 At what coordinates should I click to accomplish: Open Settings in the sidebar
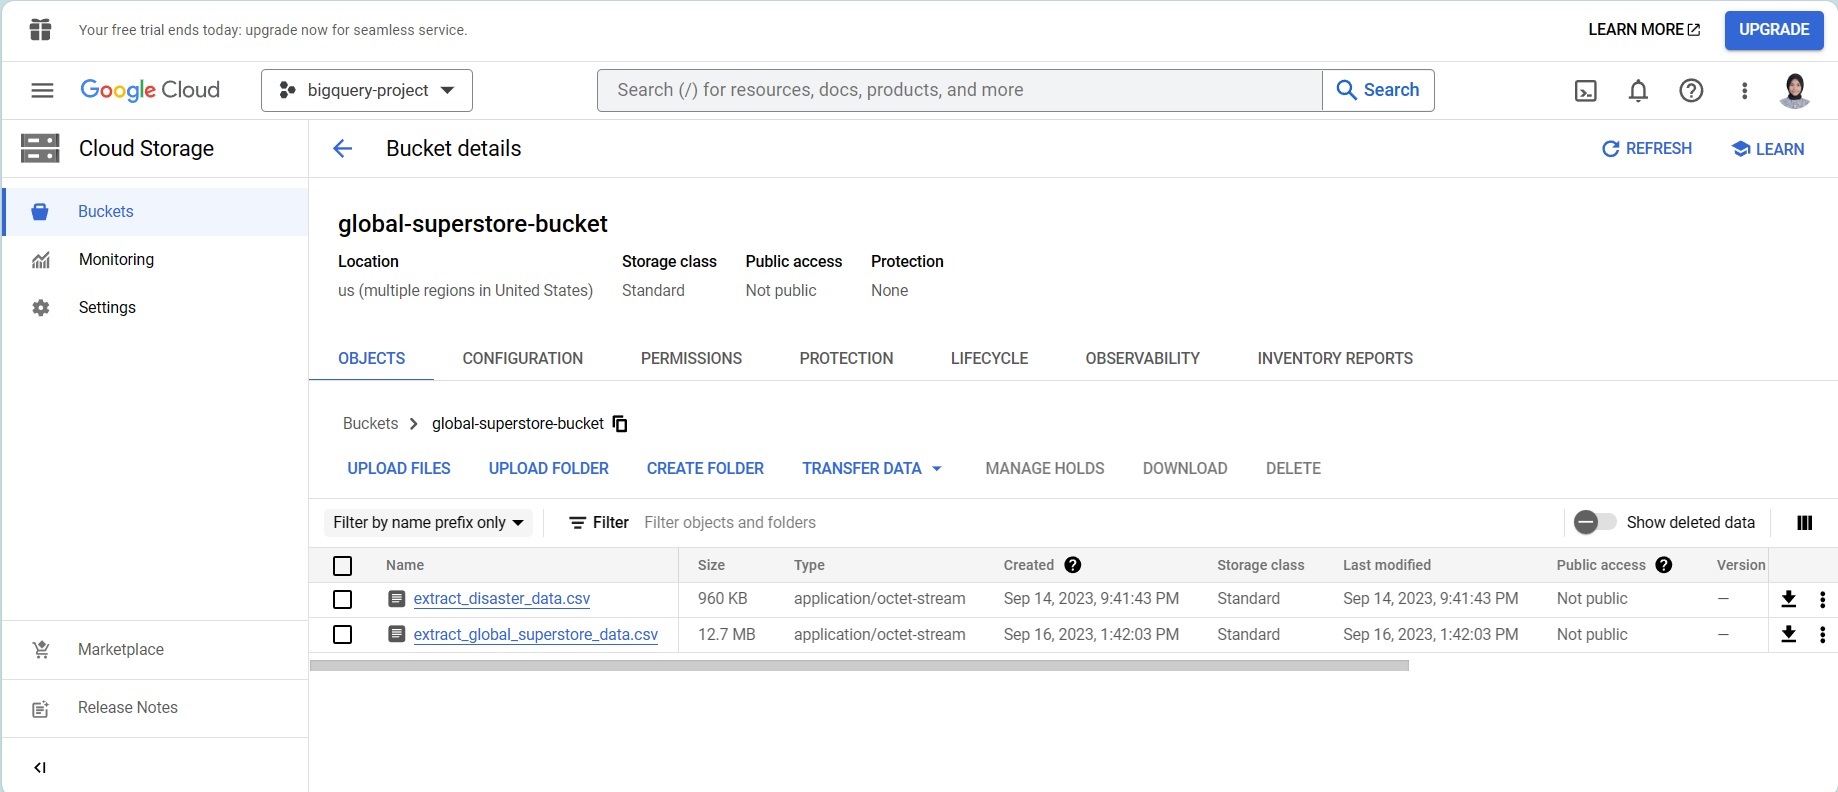click(156, 308)
